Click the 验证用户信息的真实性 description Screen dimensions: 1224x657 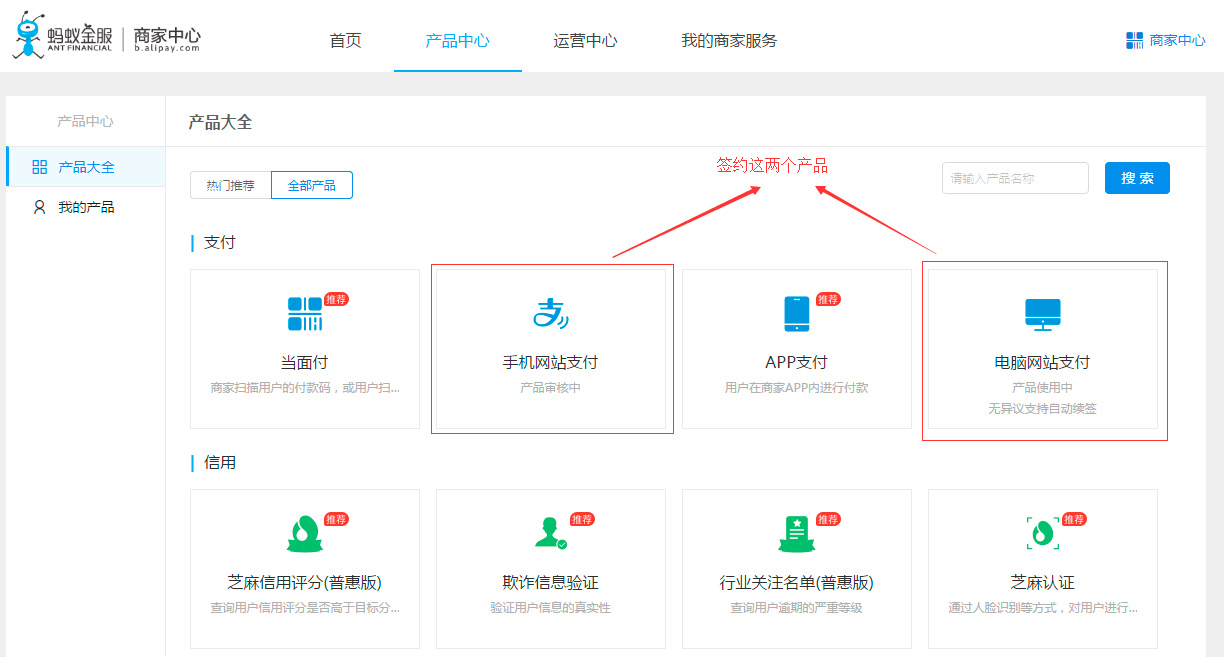(551, 607)
